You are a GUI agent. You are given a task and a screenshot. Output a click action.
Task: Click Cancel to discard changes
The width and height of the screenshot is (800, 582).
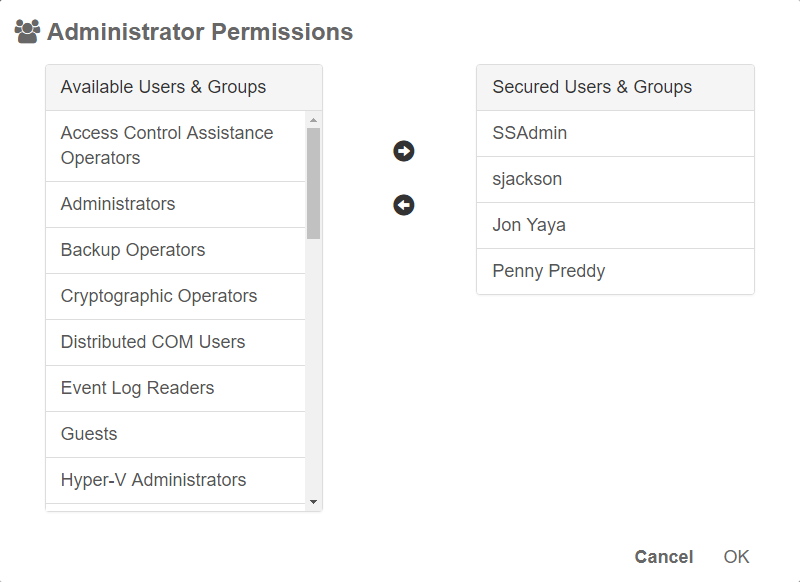tap(664, 556)
